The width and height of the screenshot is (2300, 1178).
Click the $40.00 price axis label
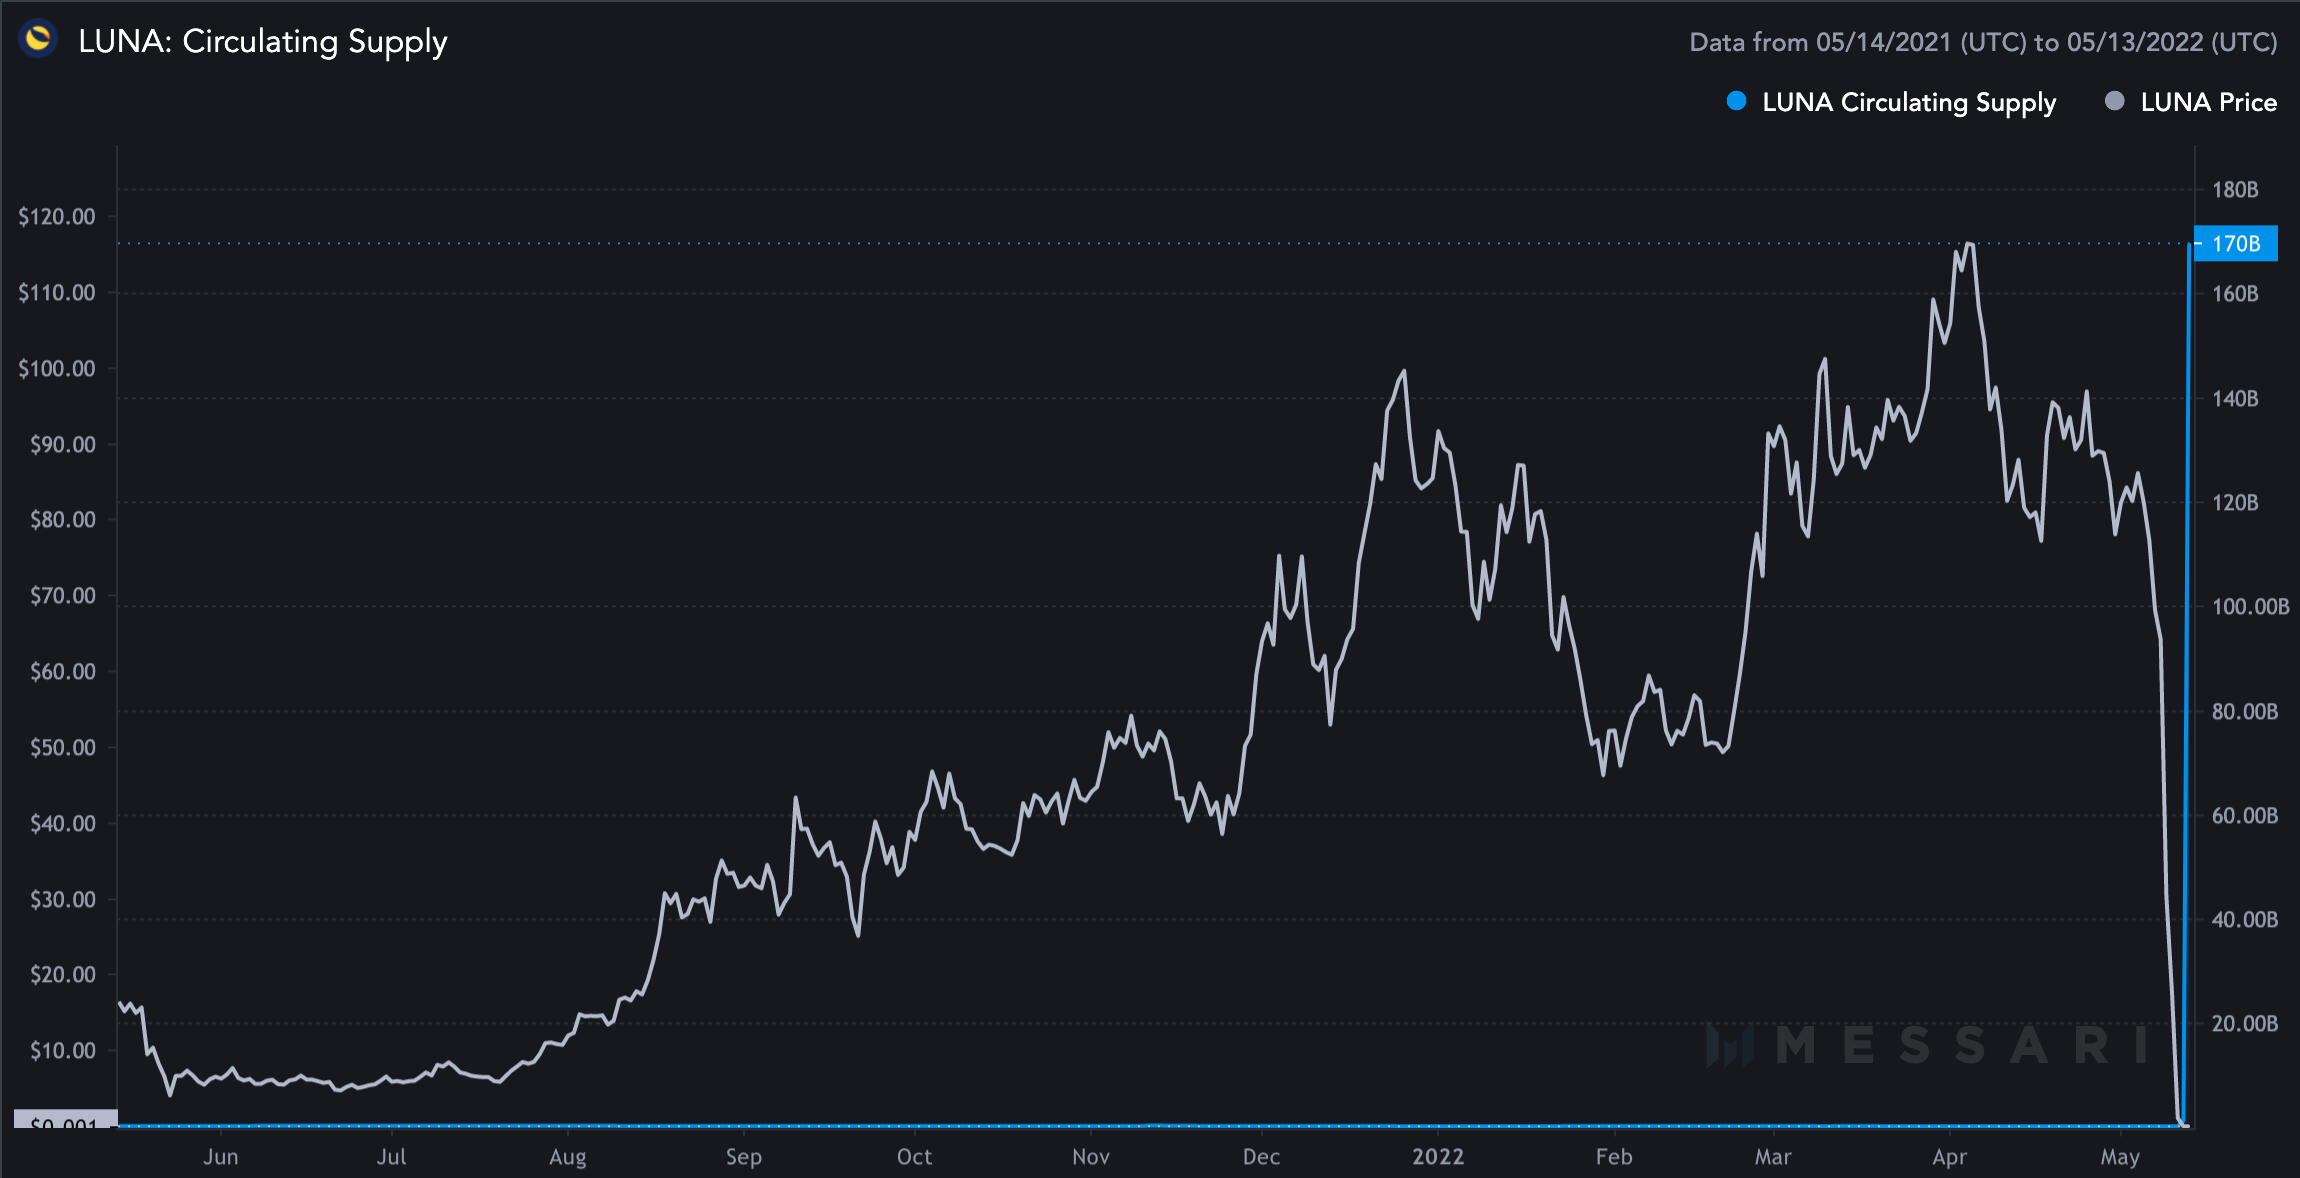62,824
